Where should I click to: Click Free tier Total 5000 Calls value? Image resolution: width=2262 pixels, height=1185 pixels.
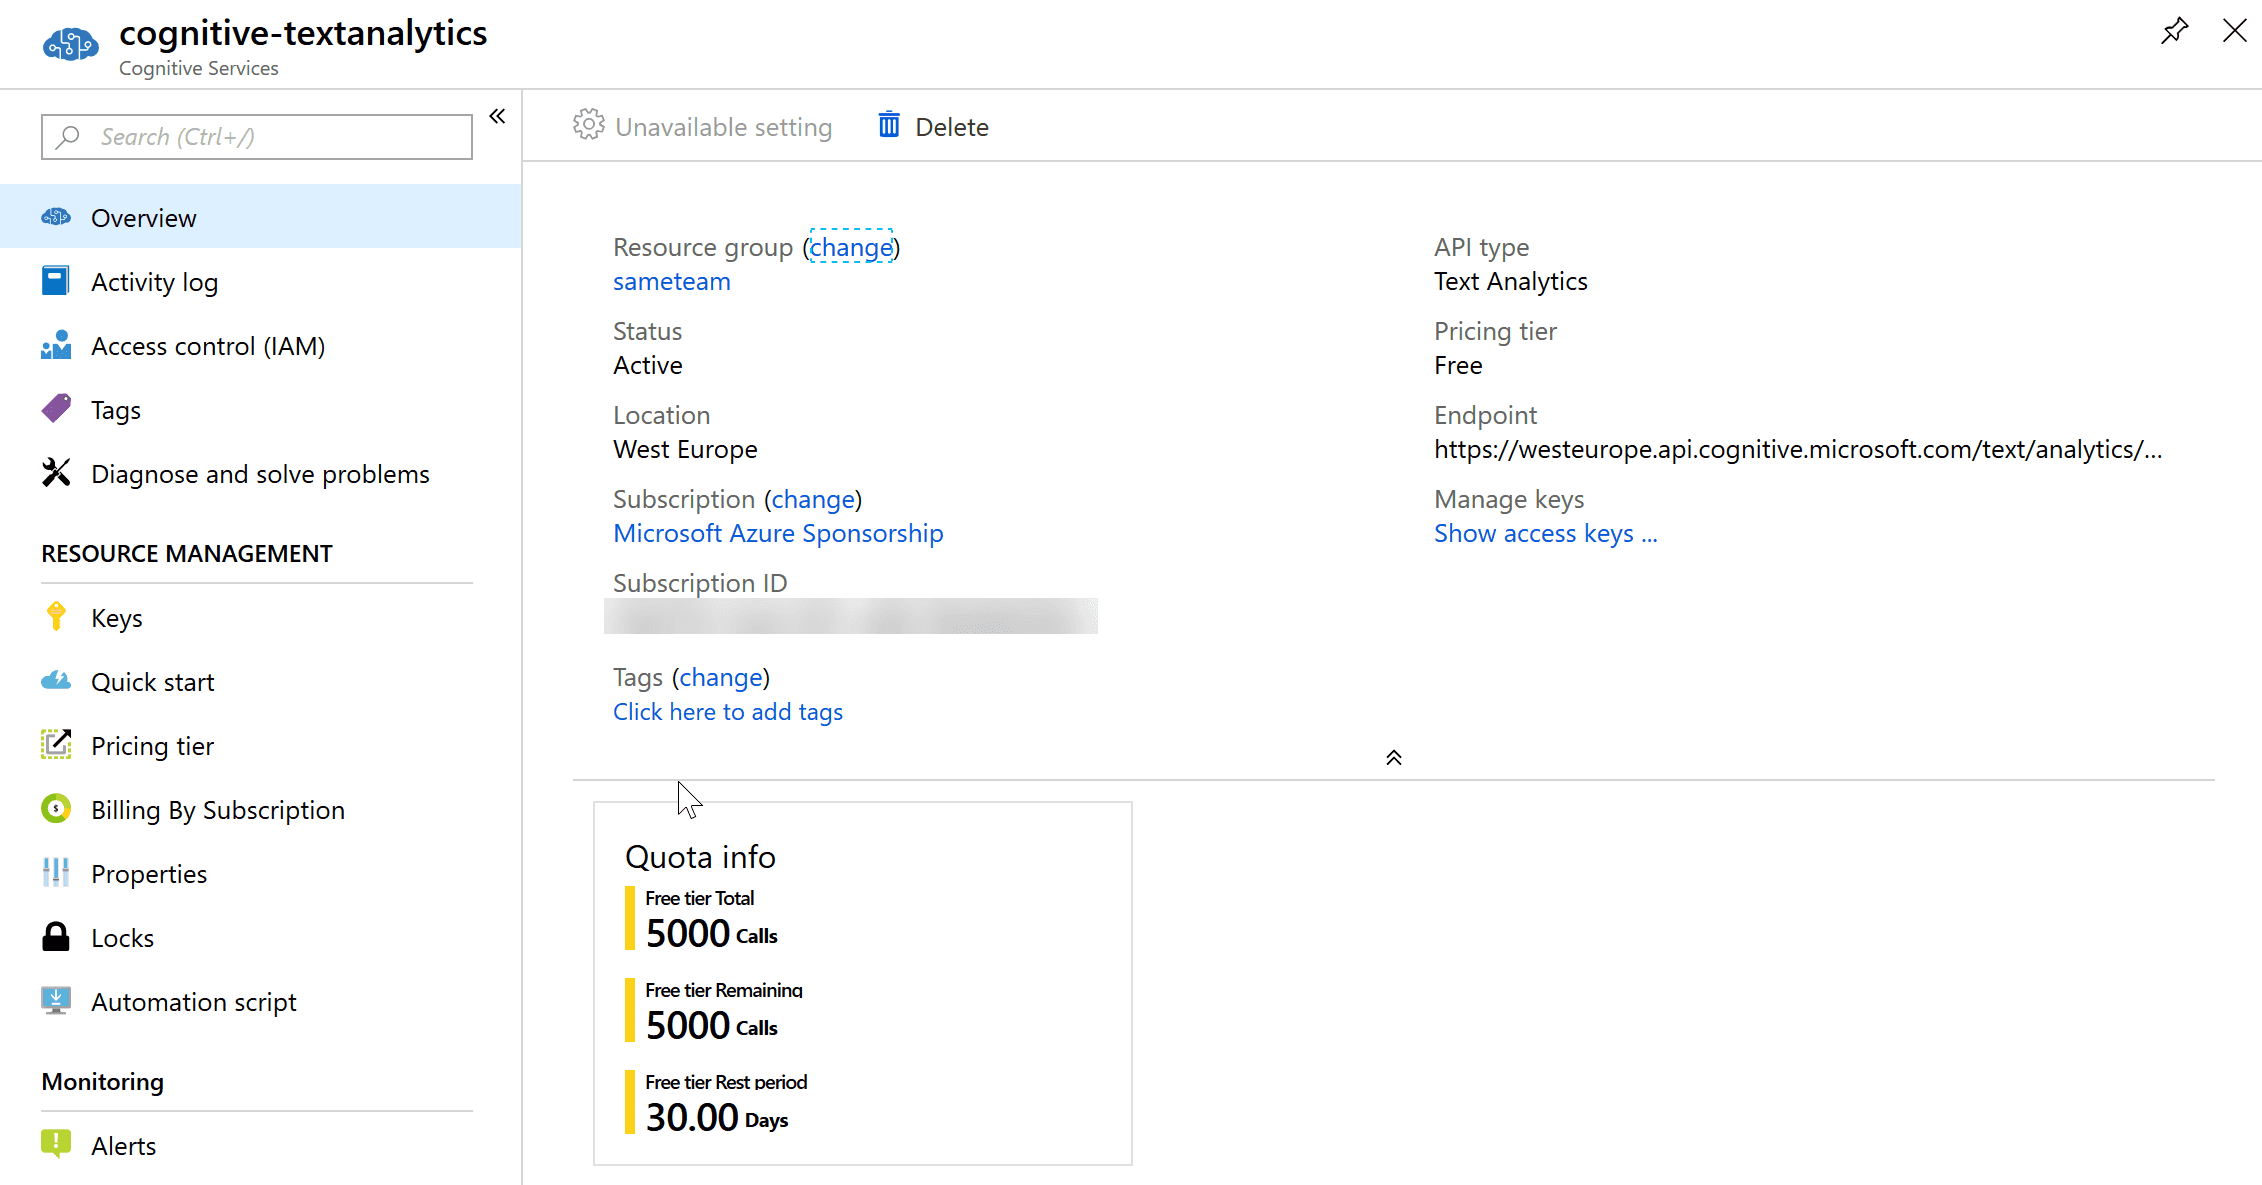[711, 933]
